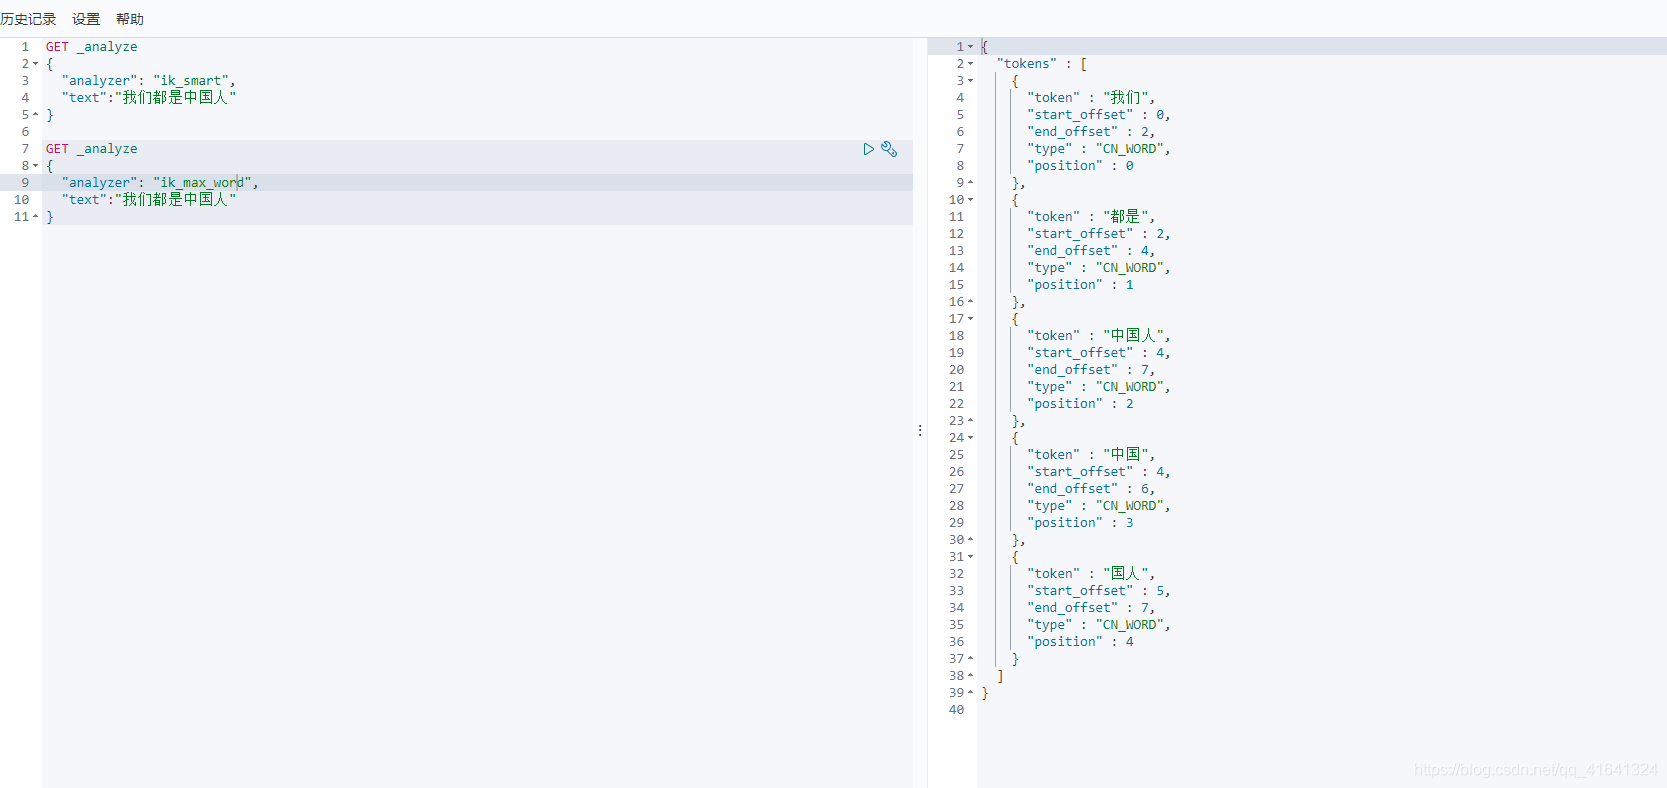
Task: Click the token value "中国" in response
Action: (x=1128, y=455)
